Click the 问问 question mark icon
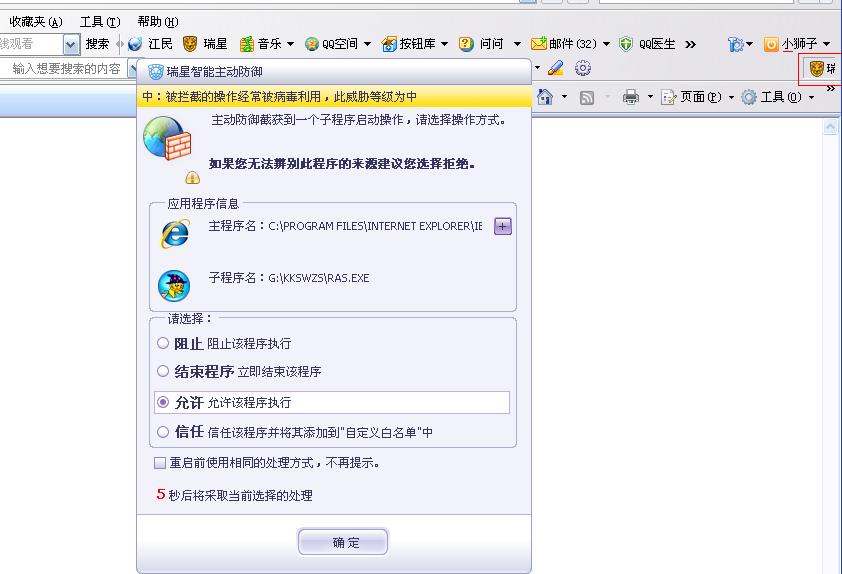 pos(466,44)
